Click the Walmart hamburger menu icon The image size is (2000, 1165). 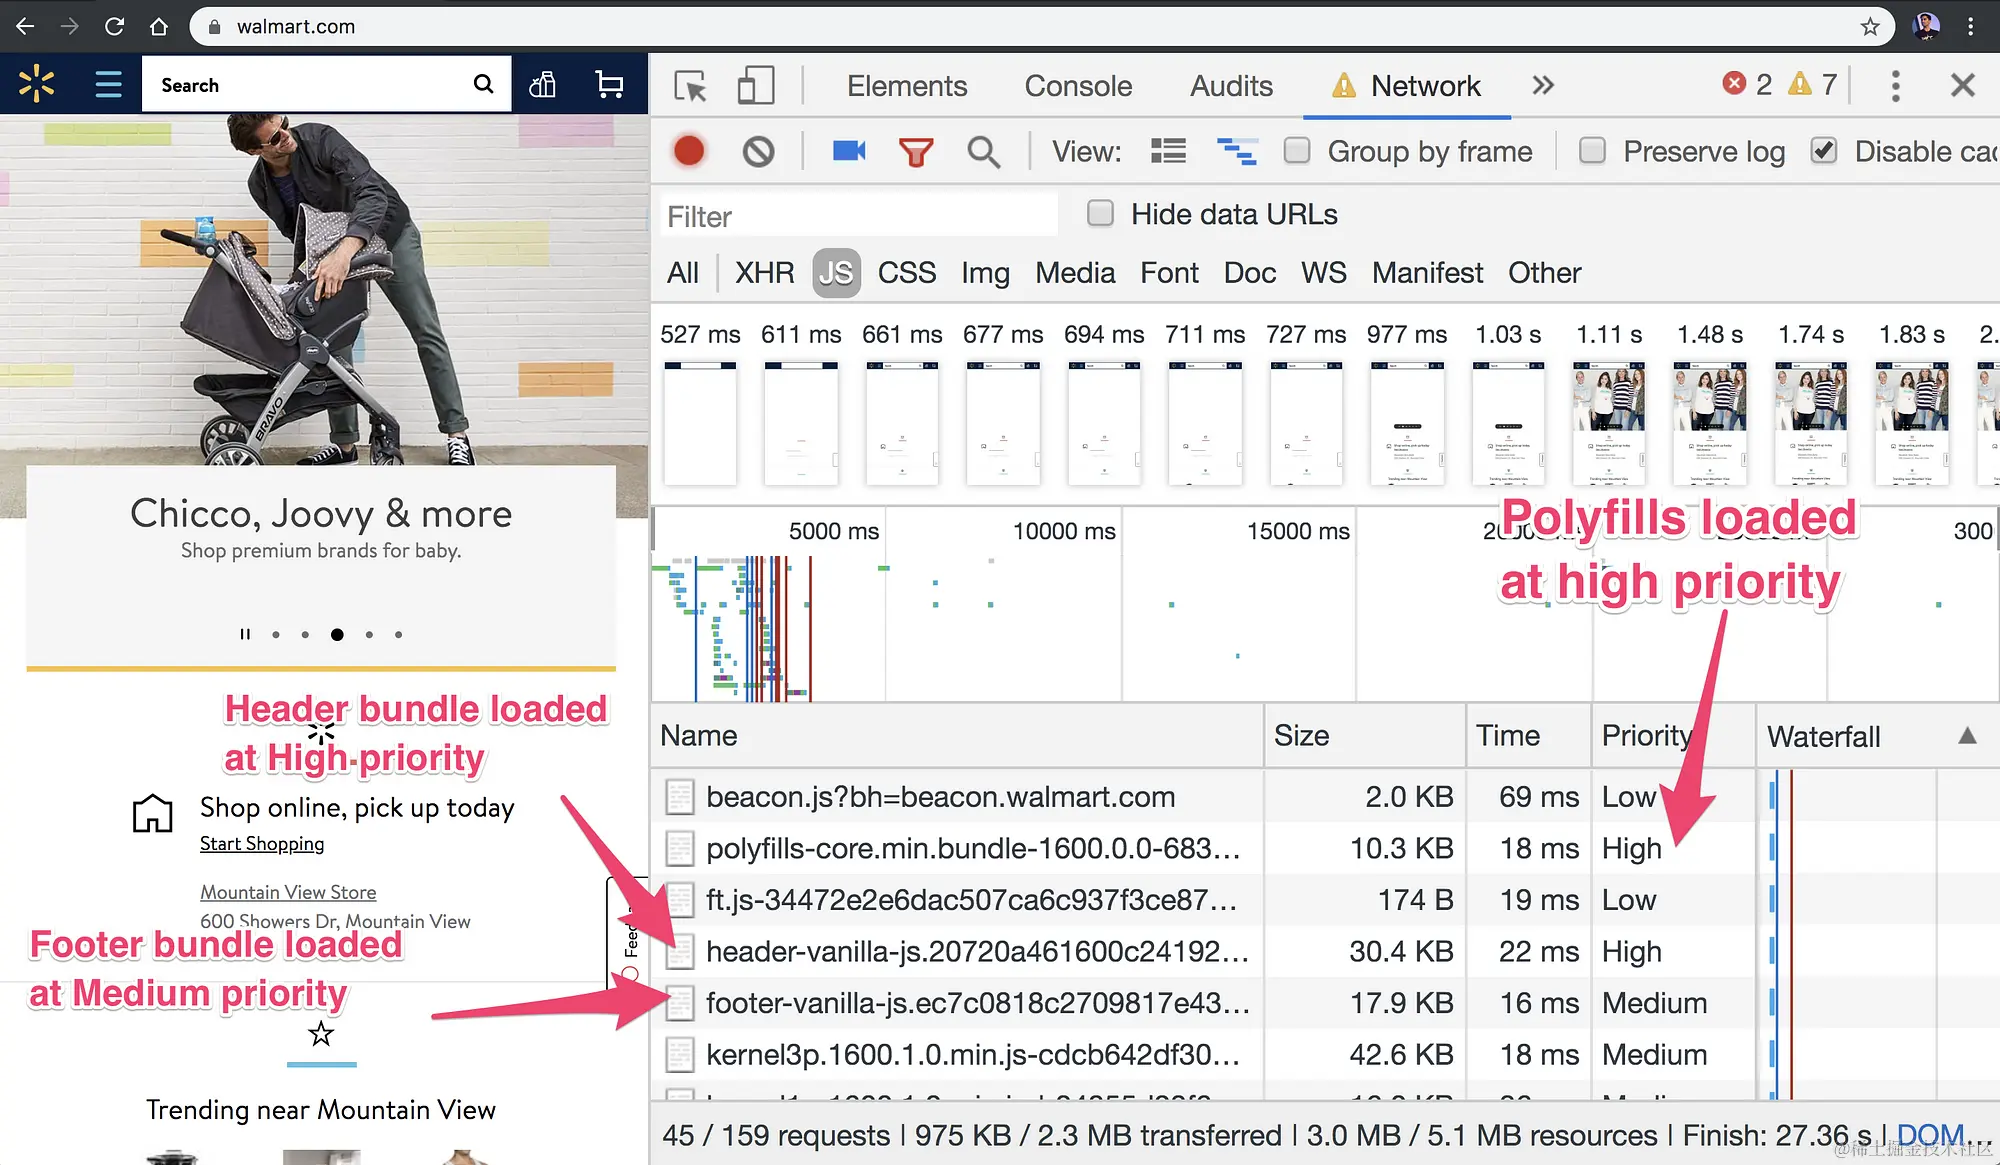[x=108, y=85]
